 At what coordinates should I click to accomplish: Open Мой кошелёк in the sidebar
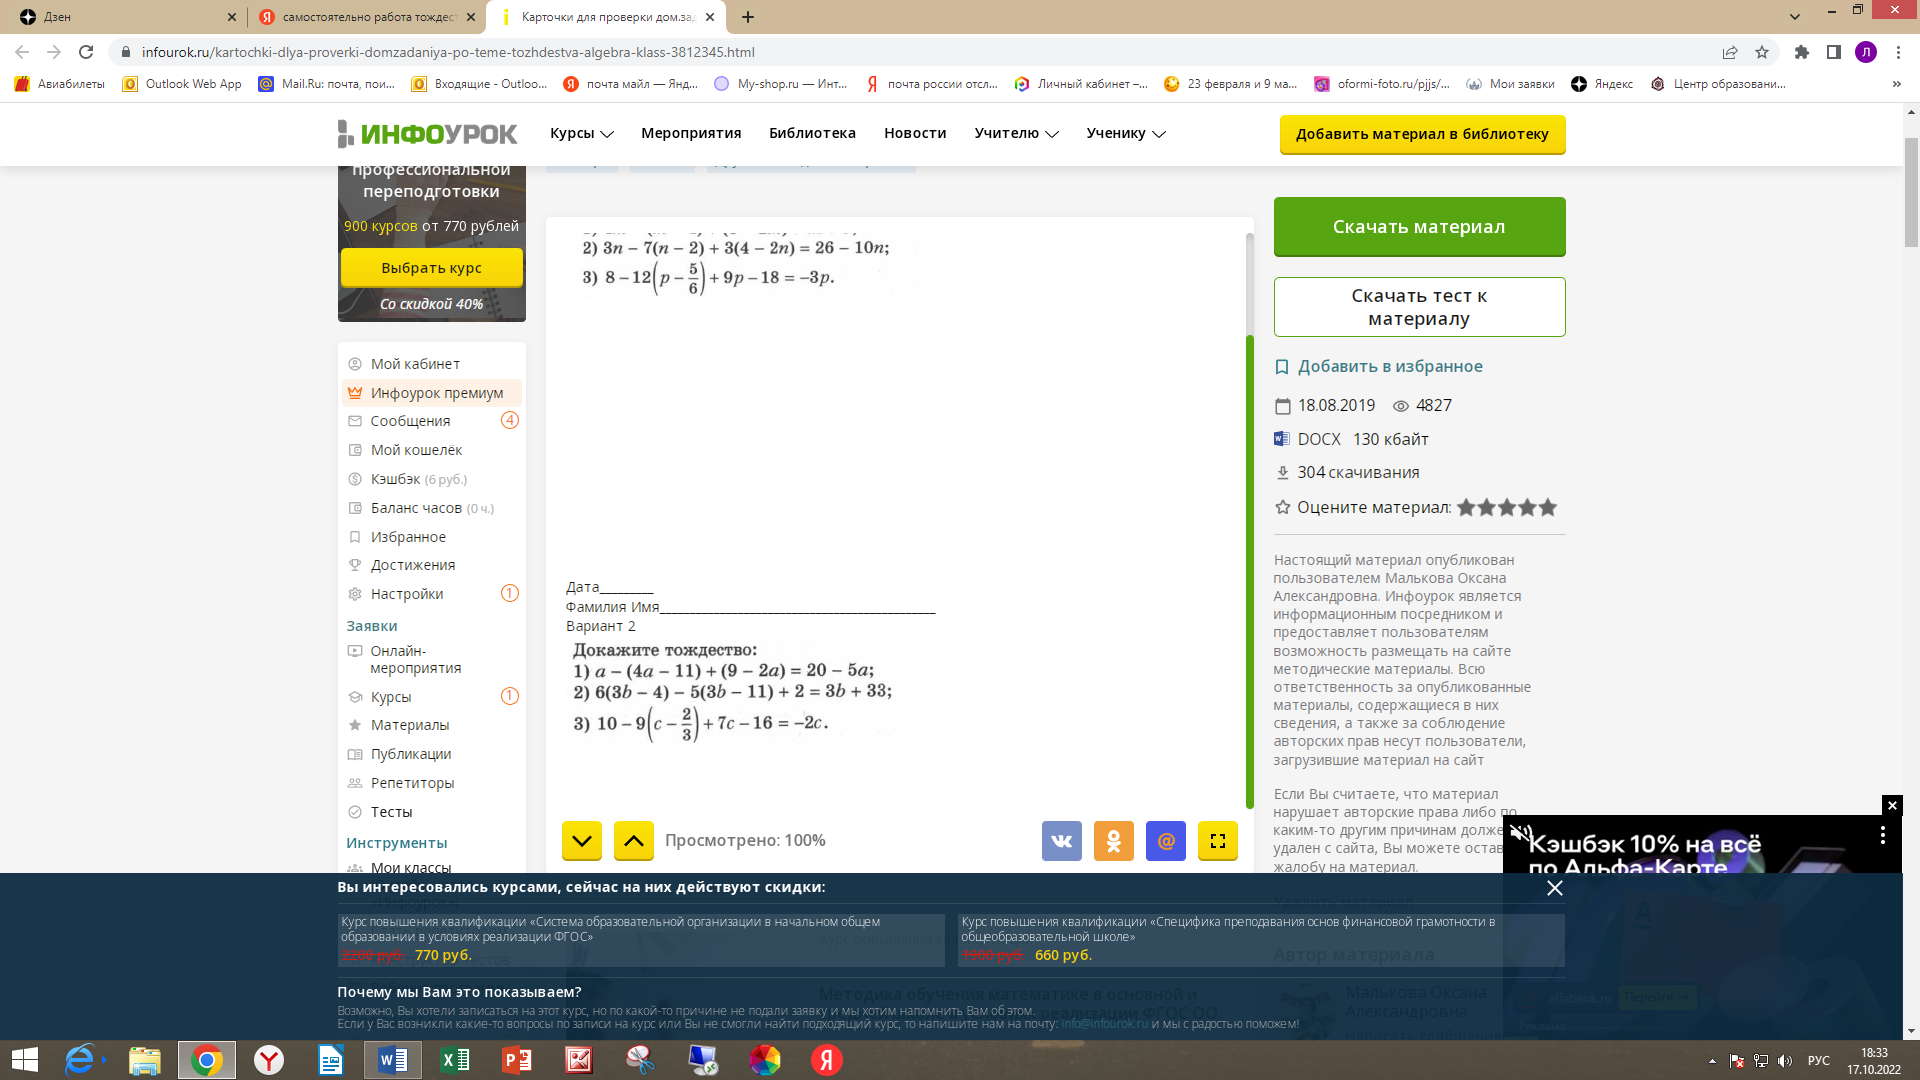tap(416, 450)
